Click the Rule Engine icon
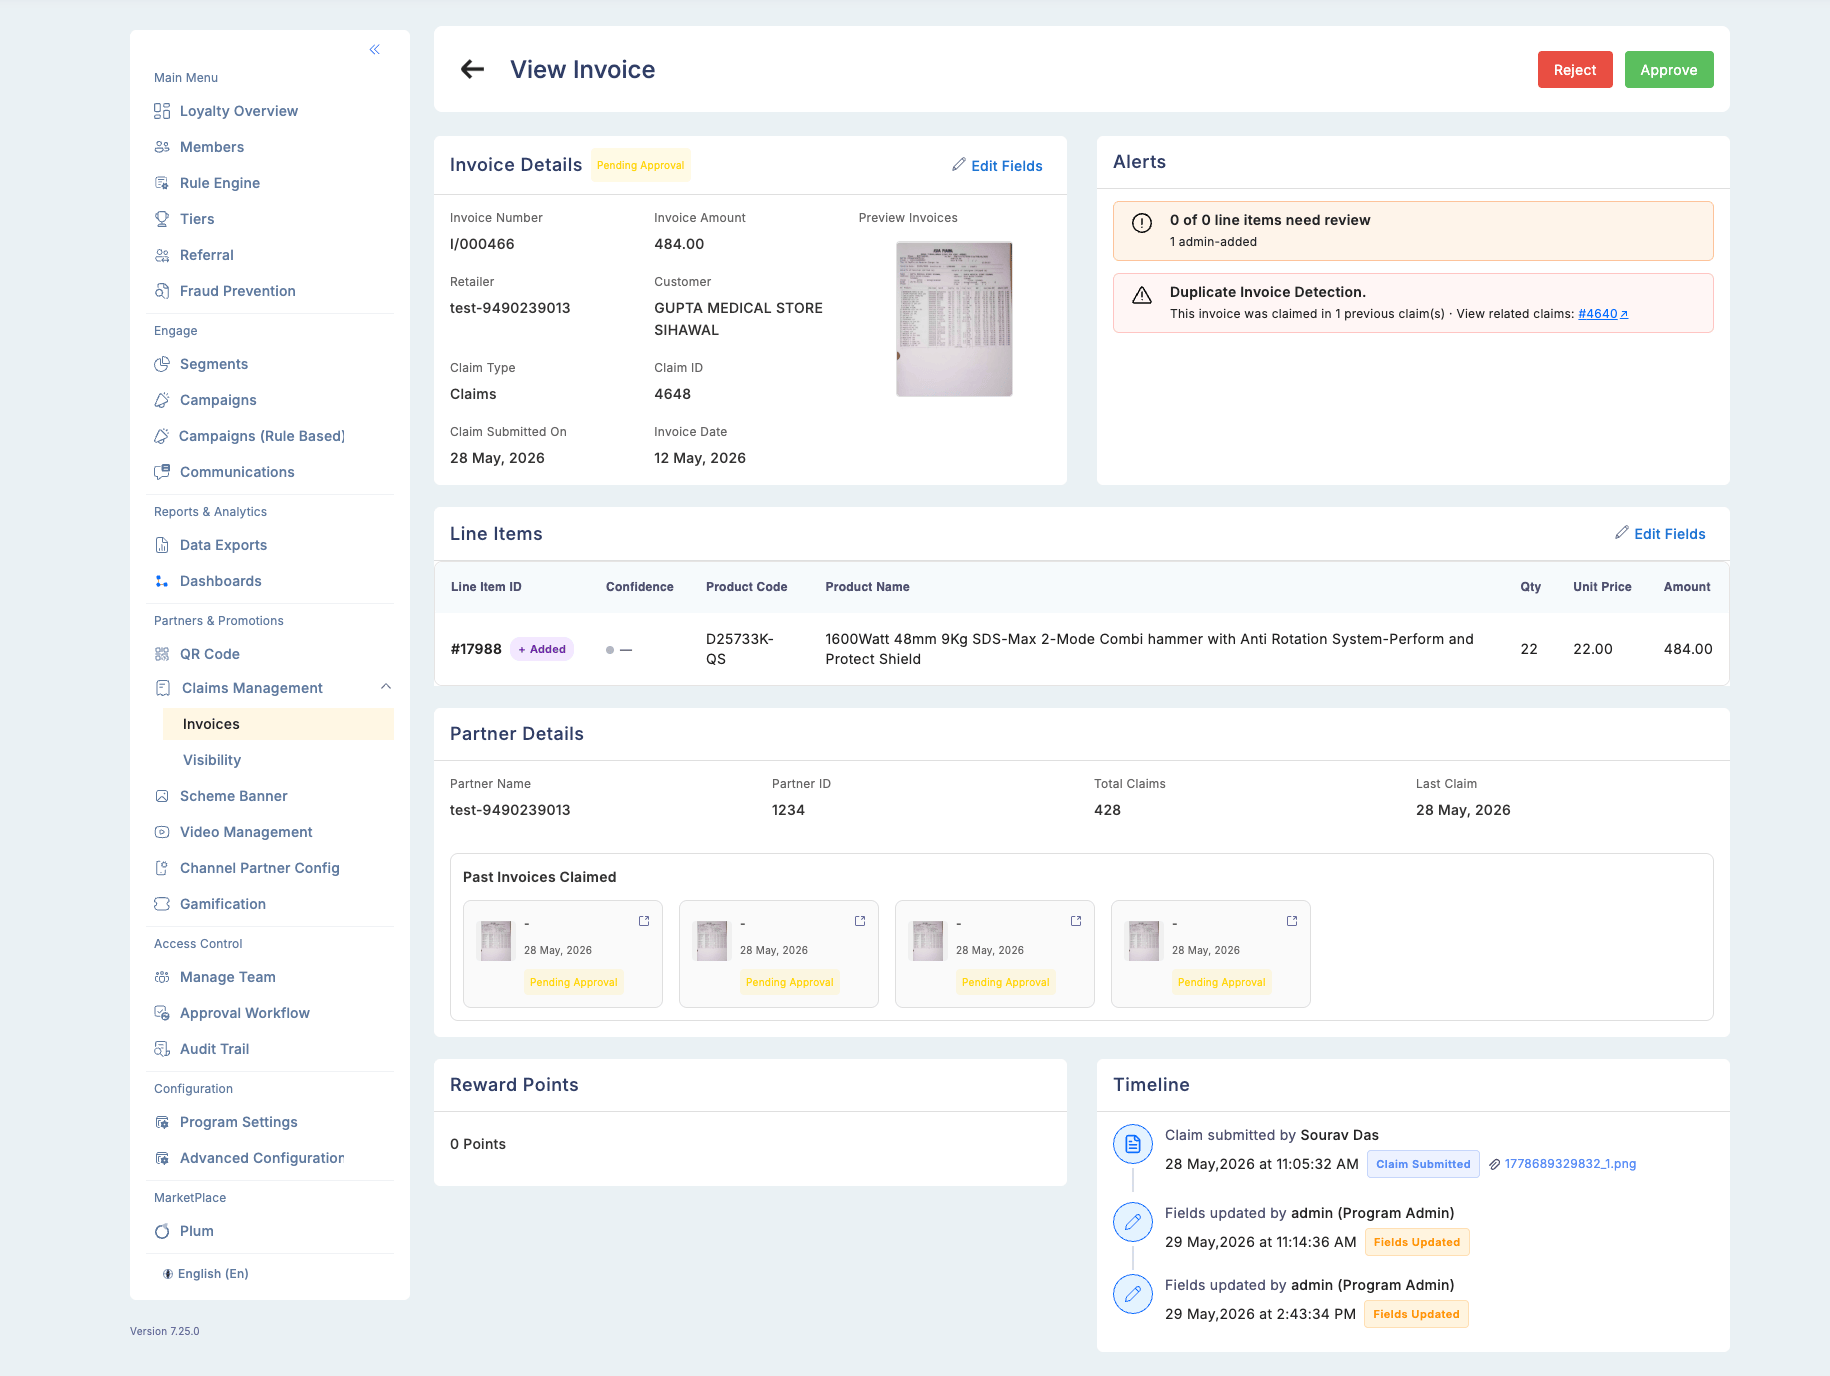This screenshot has width=1830, height=1376. point(162,183)
